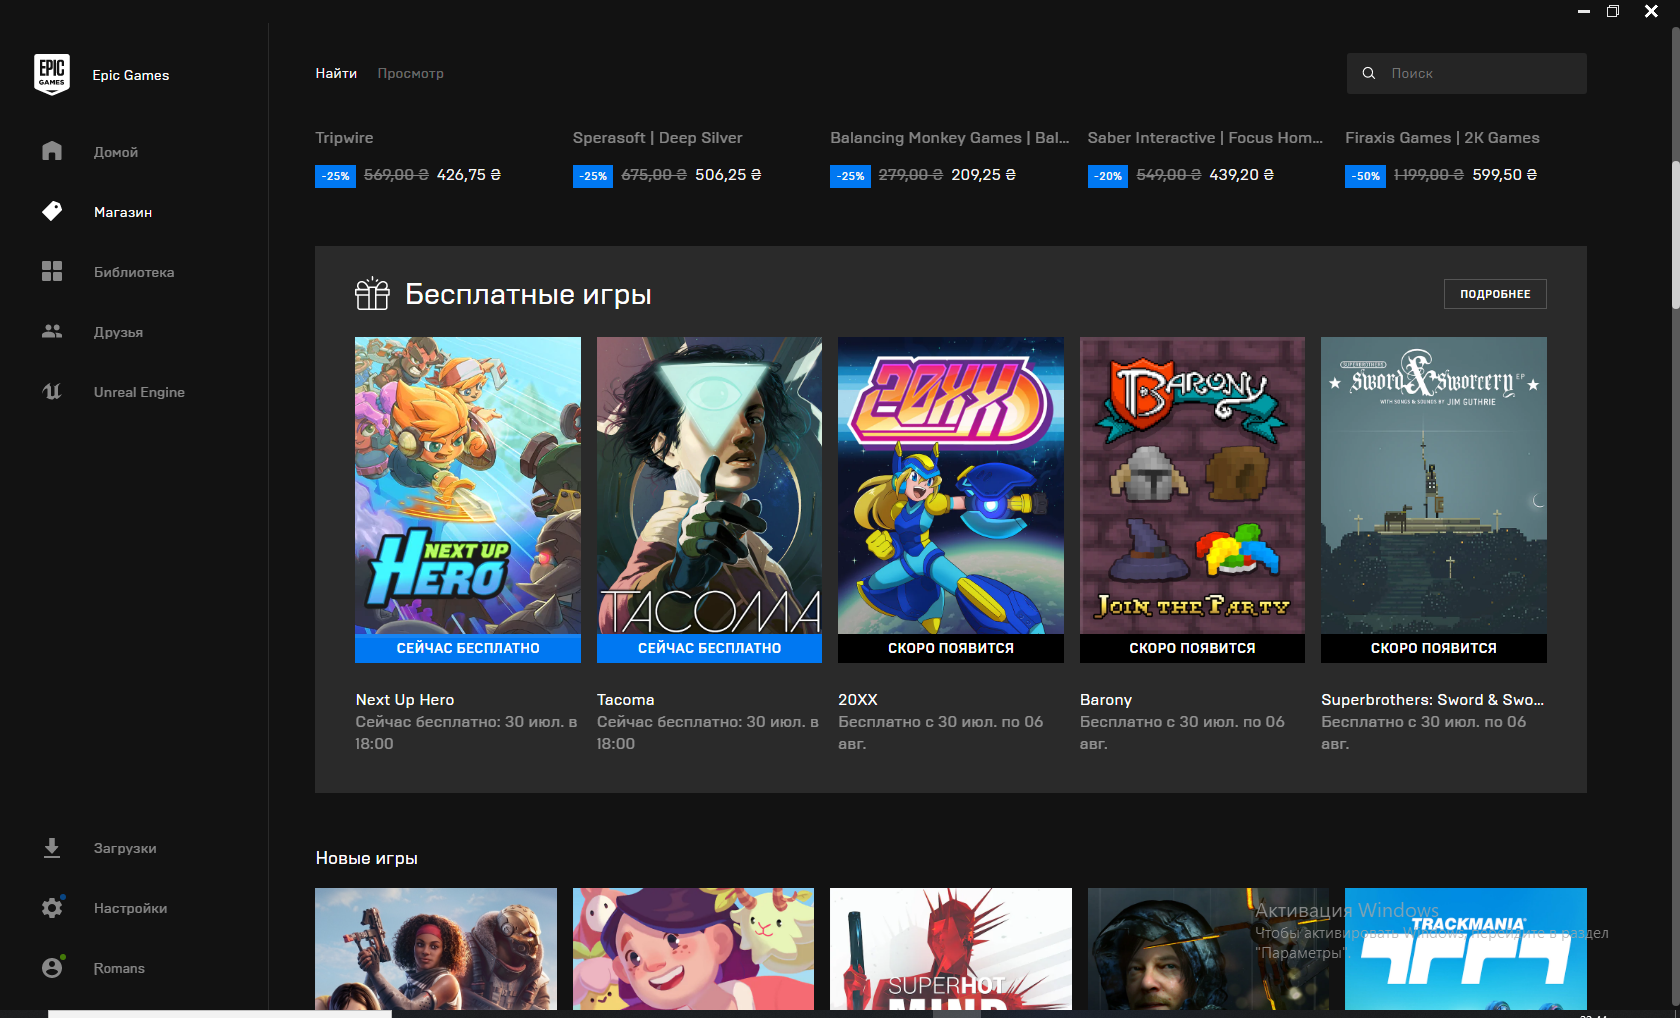Select the Магазин tag icon
This screenshot has width=1680, height=1018.
pyautogui.click(x=52, y=211)
